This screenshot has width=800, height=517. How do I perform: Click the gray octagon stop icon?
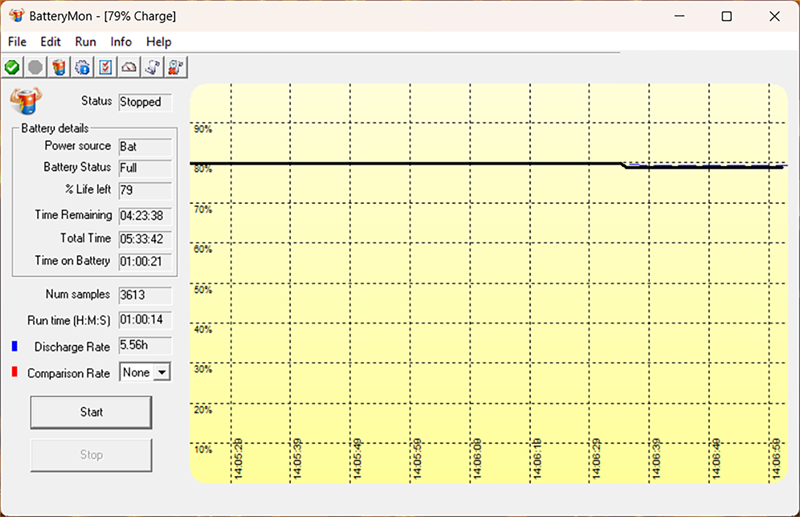(x=35, y=67)
